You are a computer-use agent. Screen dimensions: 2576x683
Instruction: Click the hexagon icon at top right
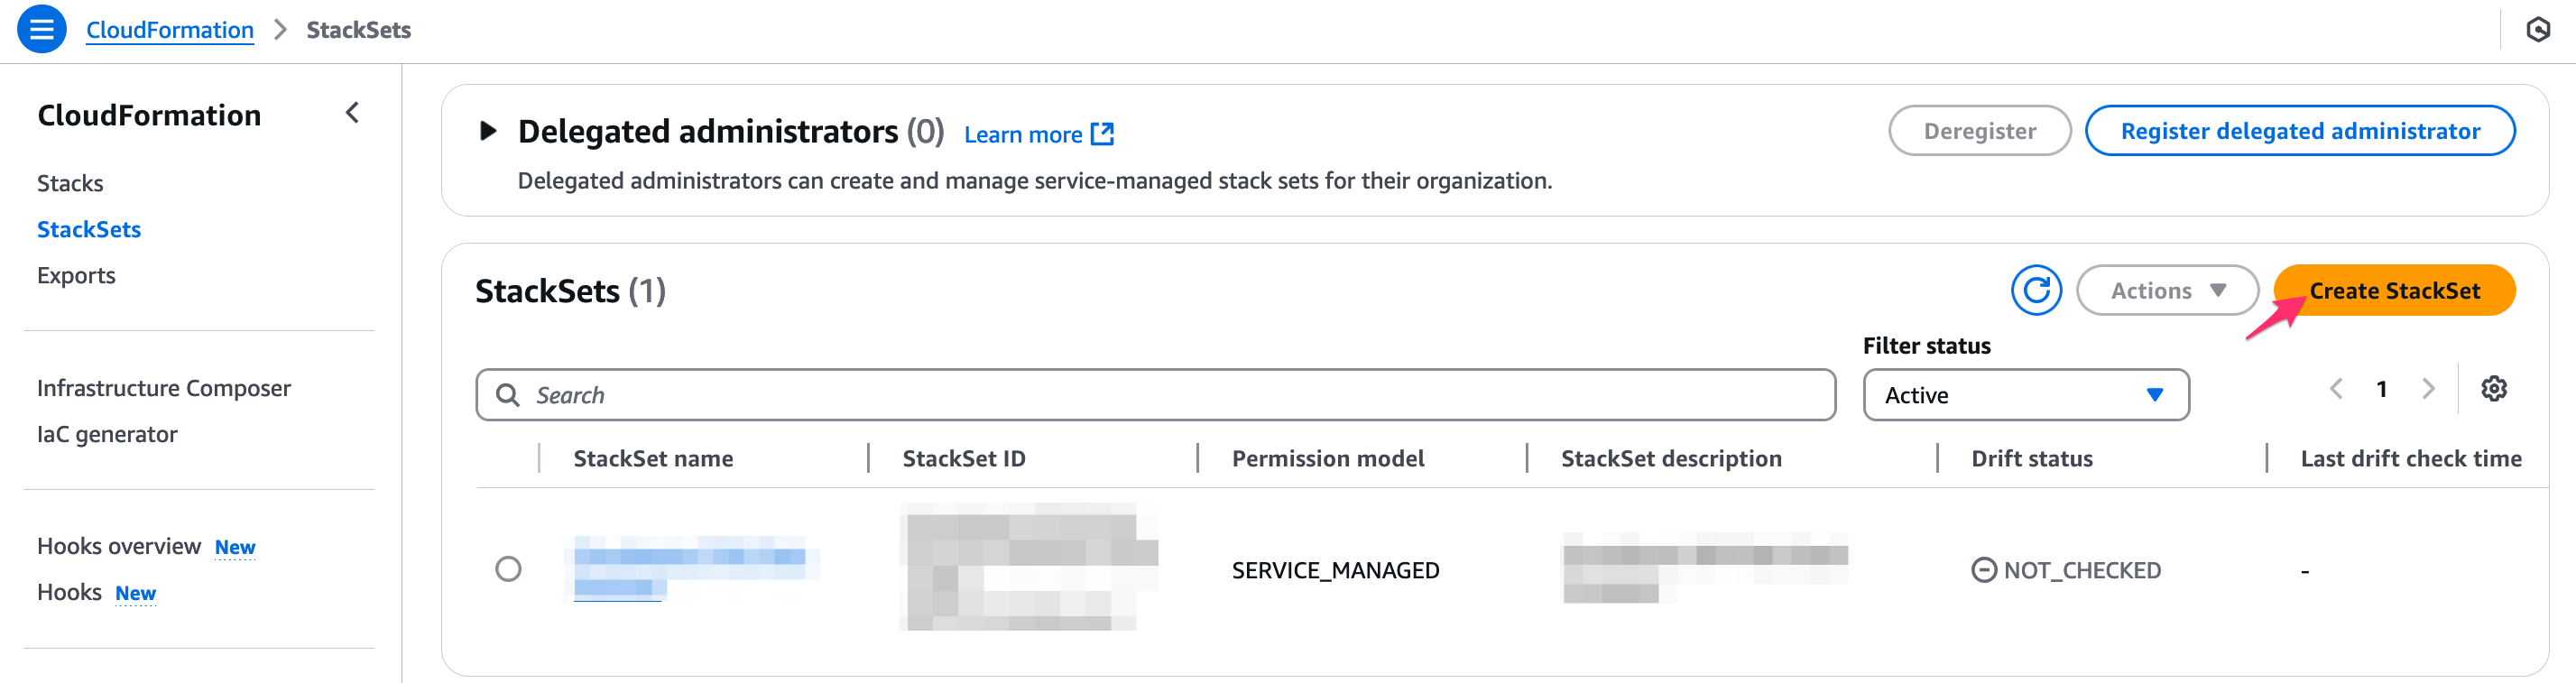click(2537, 30)
